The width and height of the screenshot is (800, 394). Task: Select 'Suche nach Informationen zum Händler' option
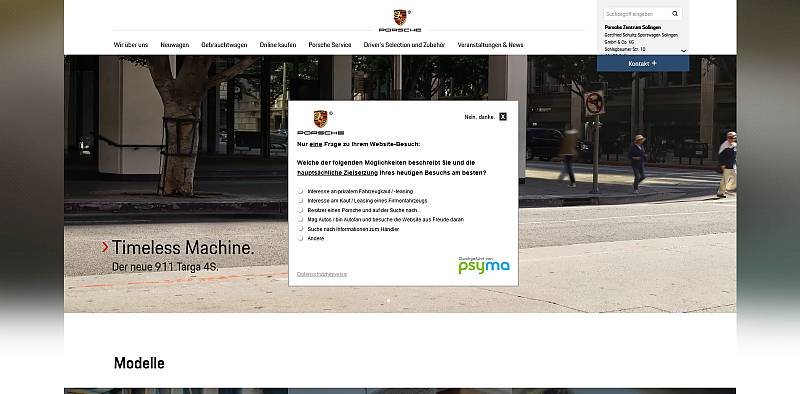[x=301, y=229]
